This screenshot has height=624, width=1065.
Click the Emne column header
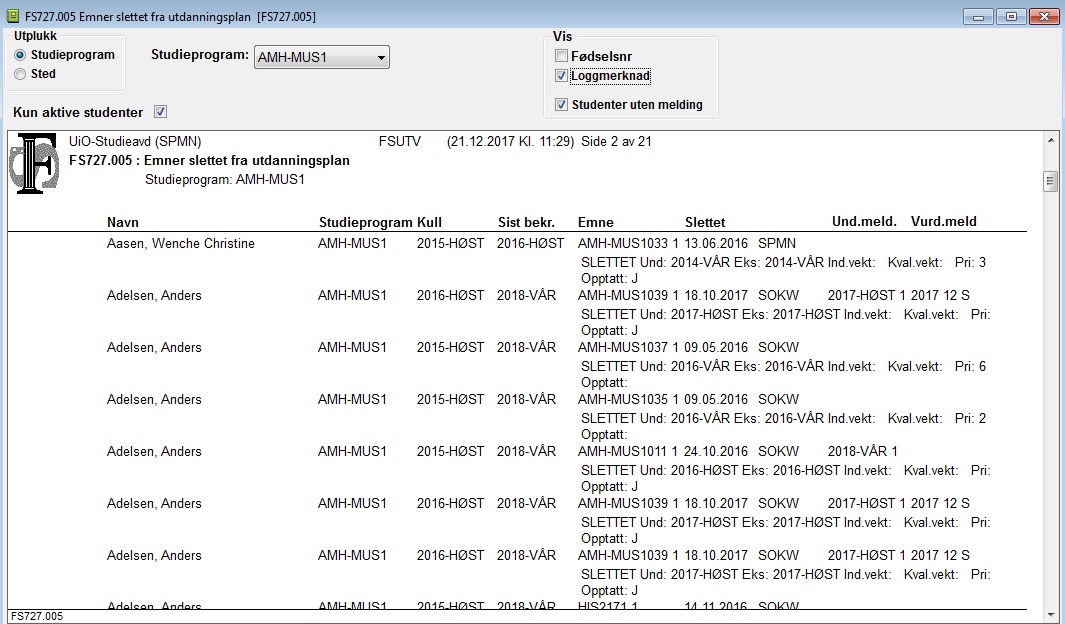coord(596,222)
